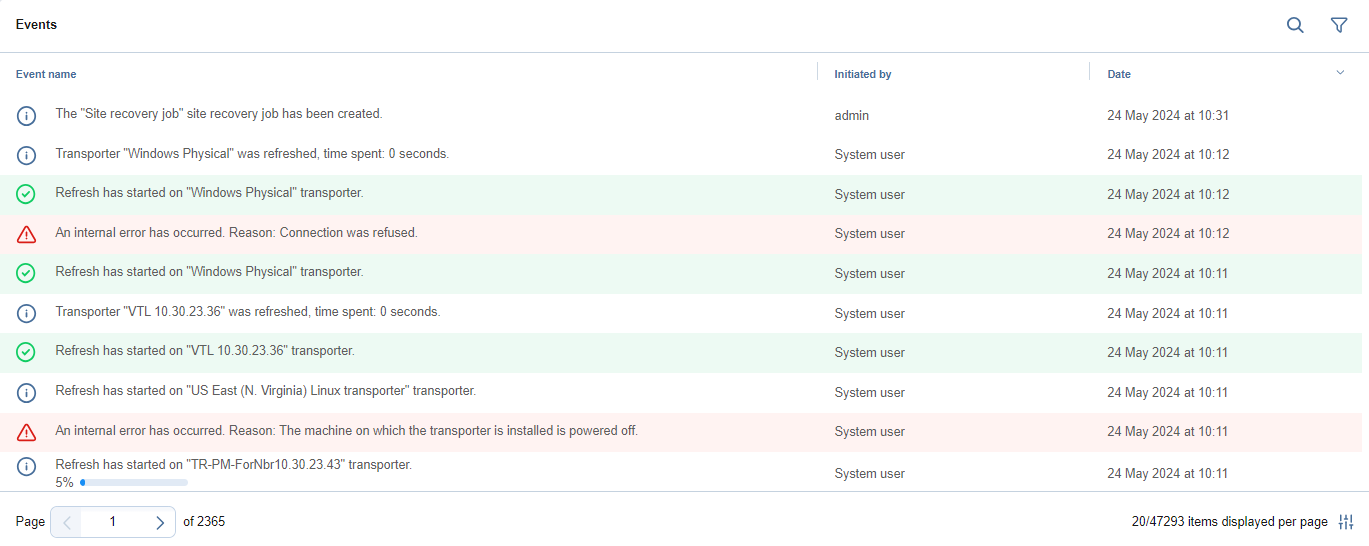
Task: Click info icon for US East Linux transporter
Action: (27, 392)
